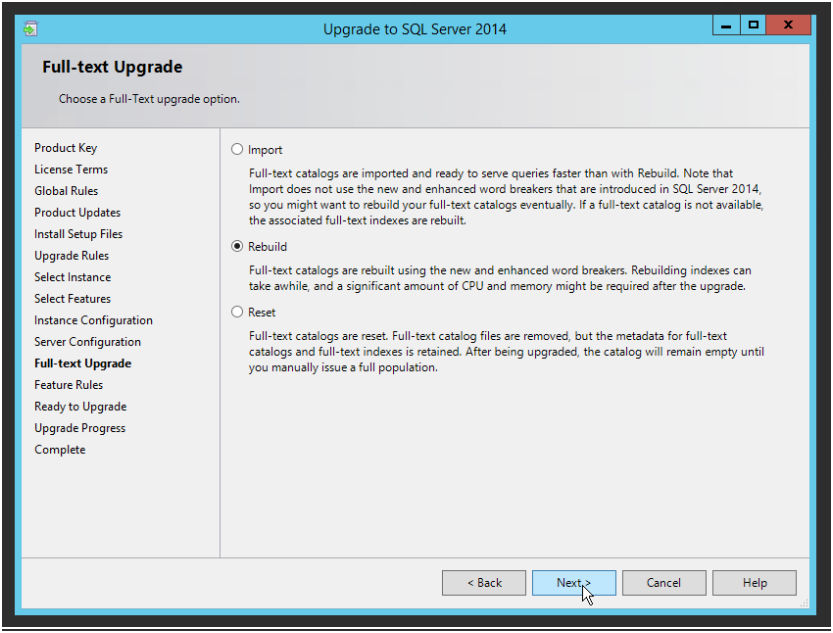This screenshot has height=633, width=833.
Task: Click the License Terms step
Action: click(x=71, y=169)
